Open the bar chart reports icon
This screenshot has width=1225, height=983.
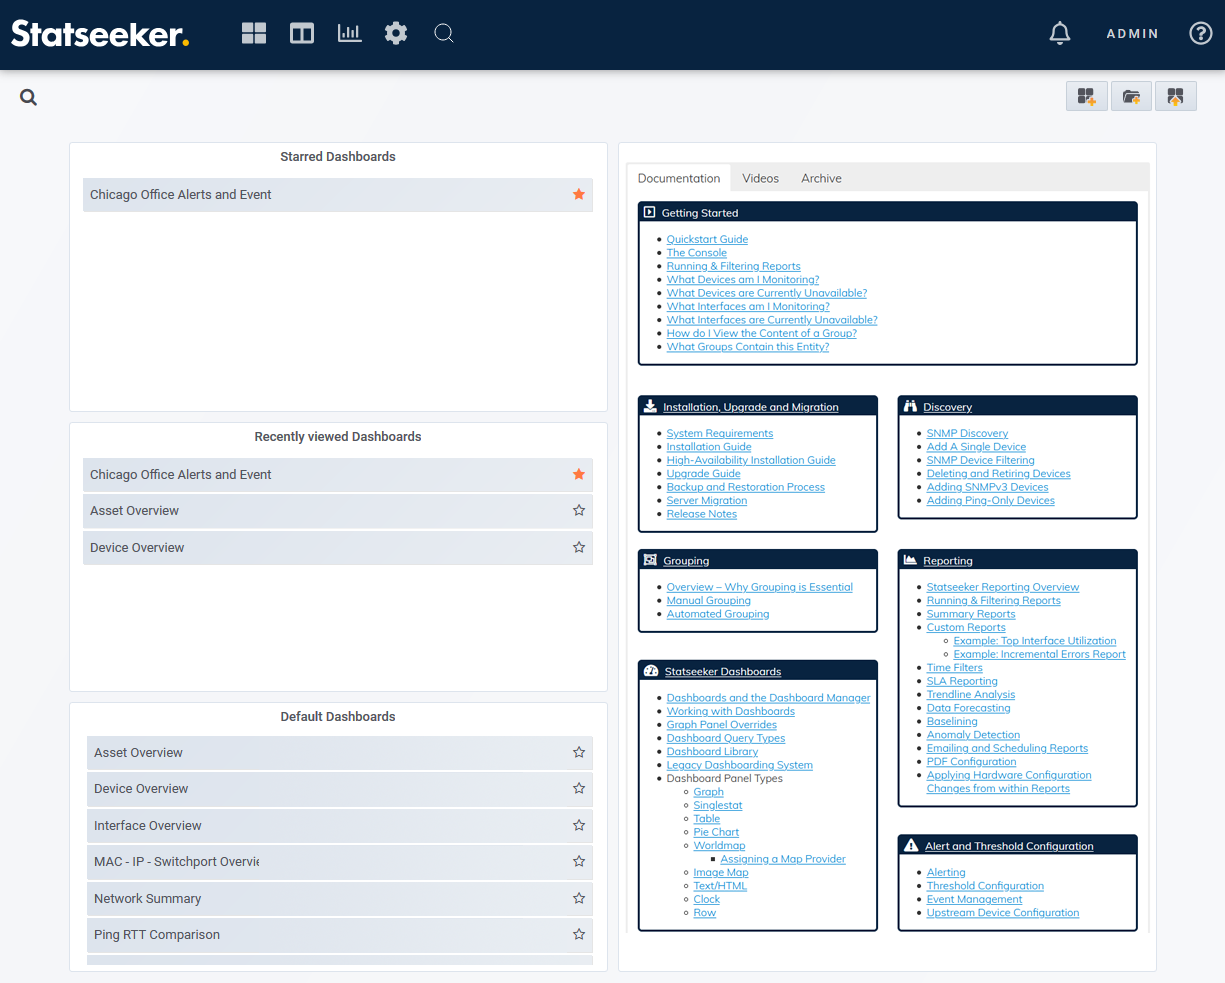[349, 34]
